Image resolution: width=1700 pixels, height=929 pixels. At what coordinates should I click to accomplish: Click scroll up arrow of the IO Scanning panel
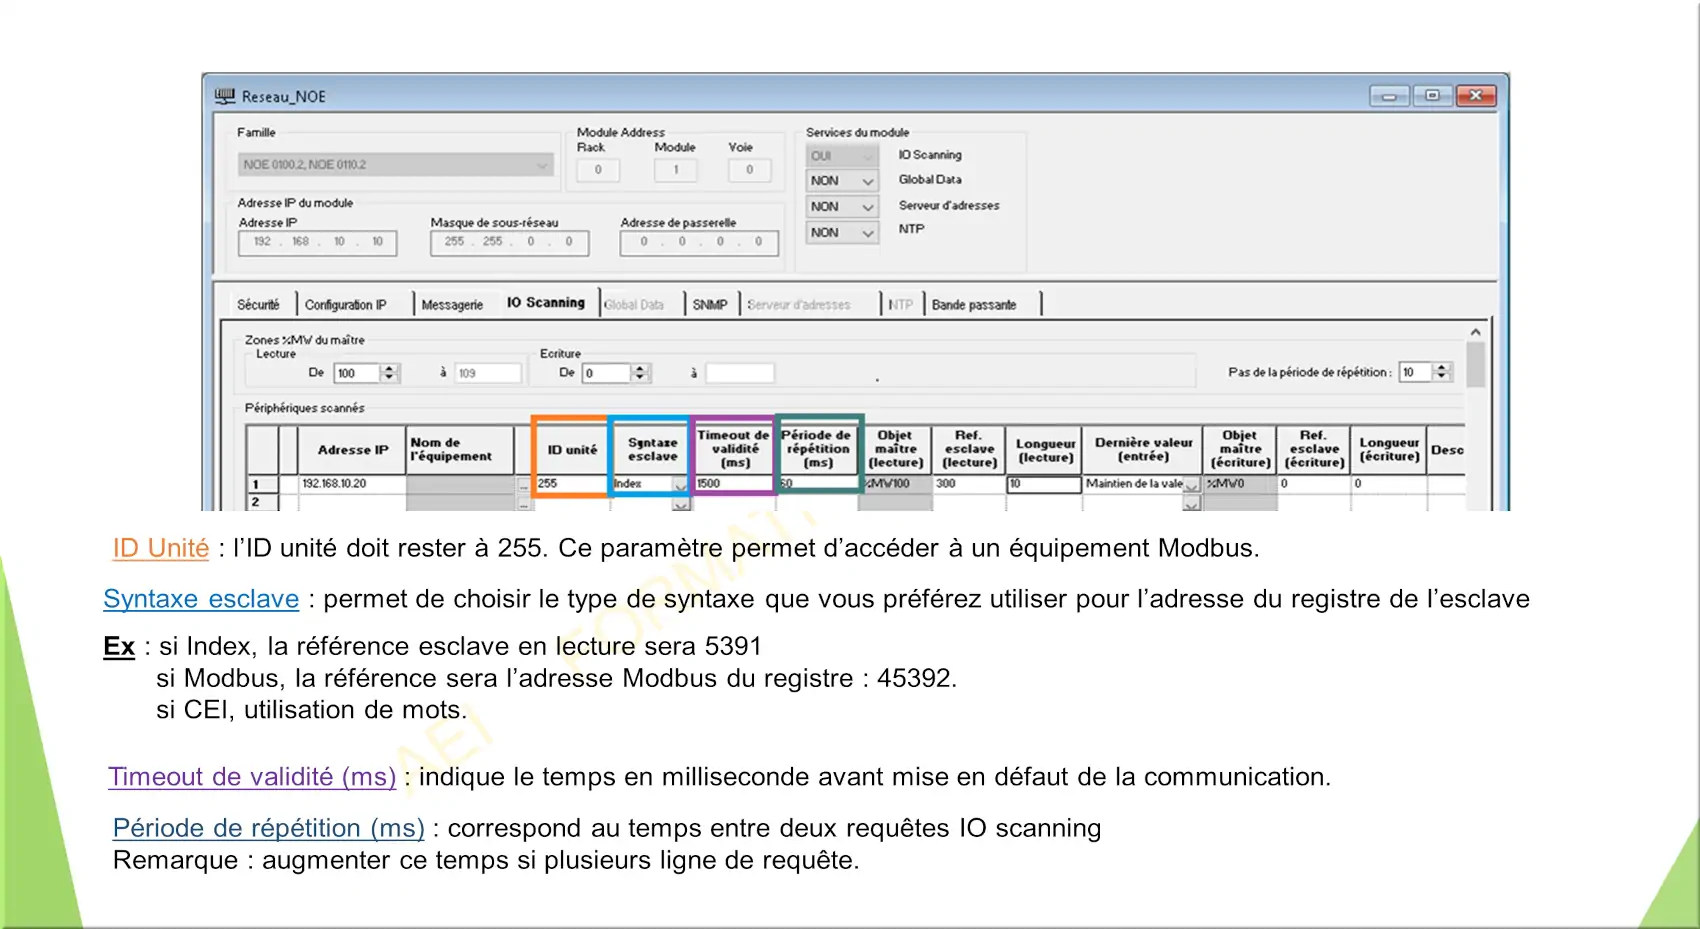tap(1475, 332)
